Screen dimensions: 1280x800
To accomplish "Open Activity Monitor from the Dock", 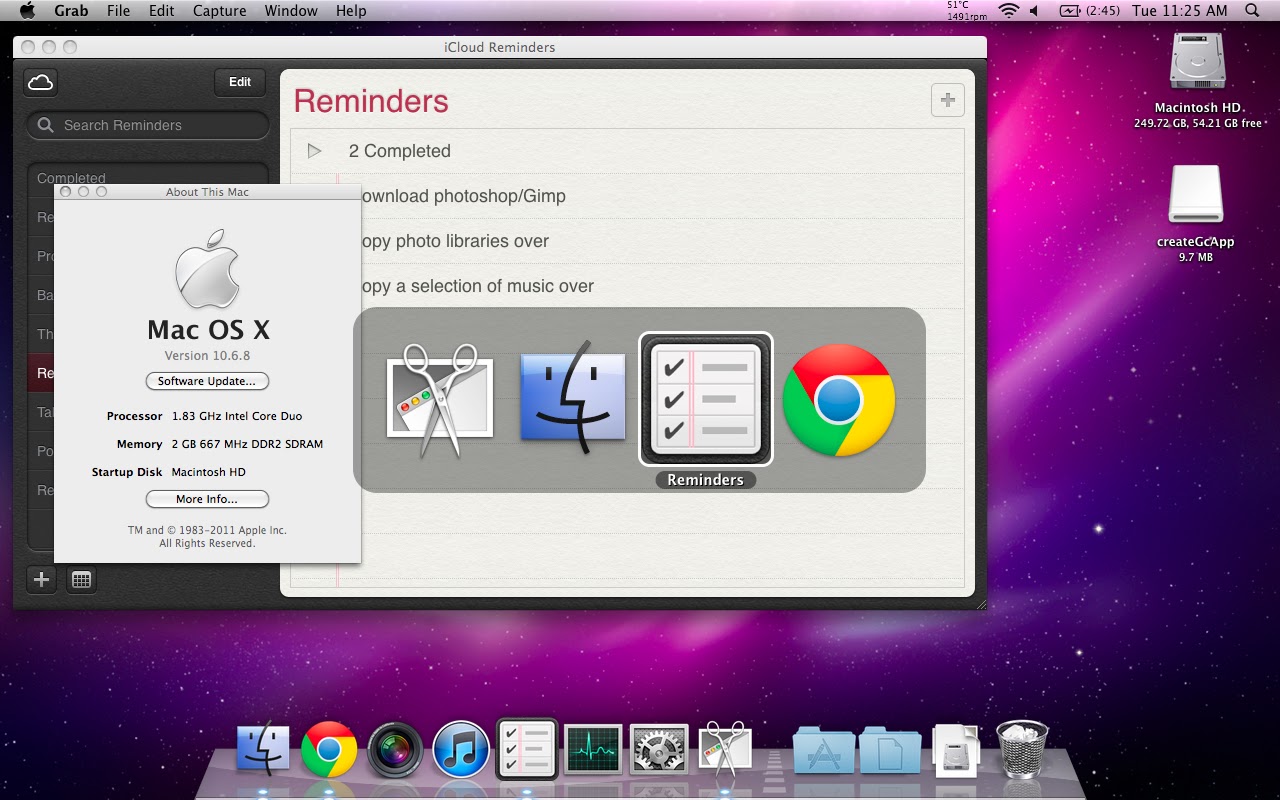I will (x=593, y=750).
